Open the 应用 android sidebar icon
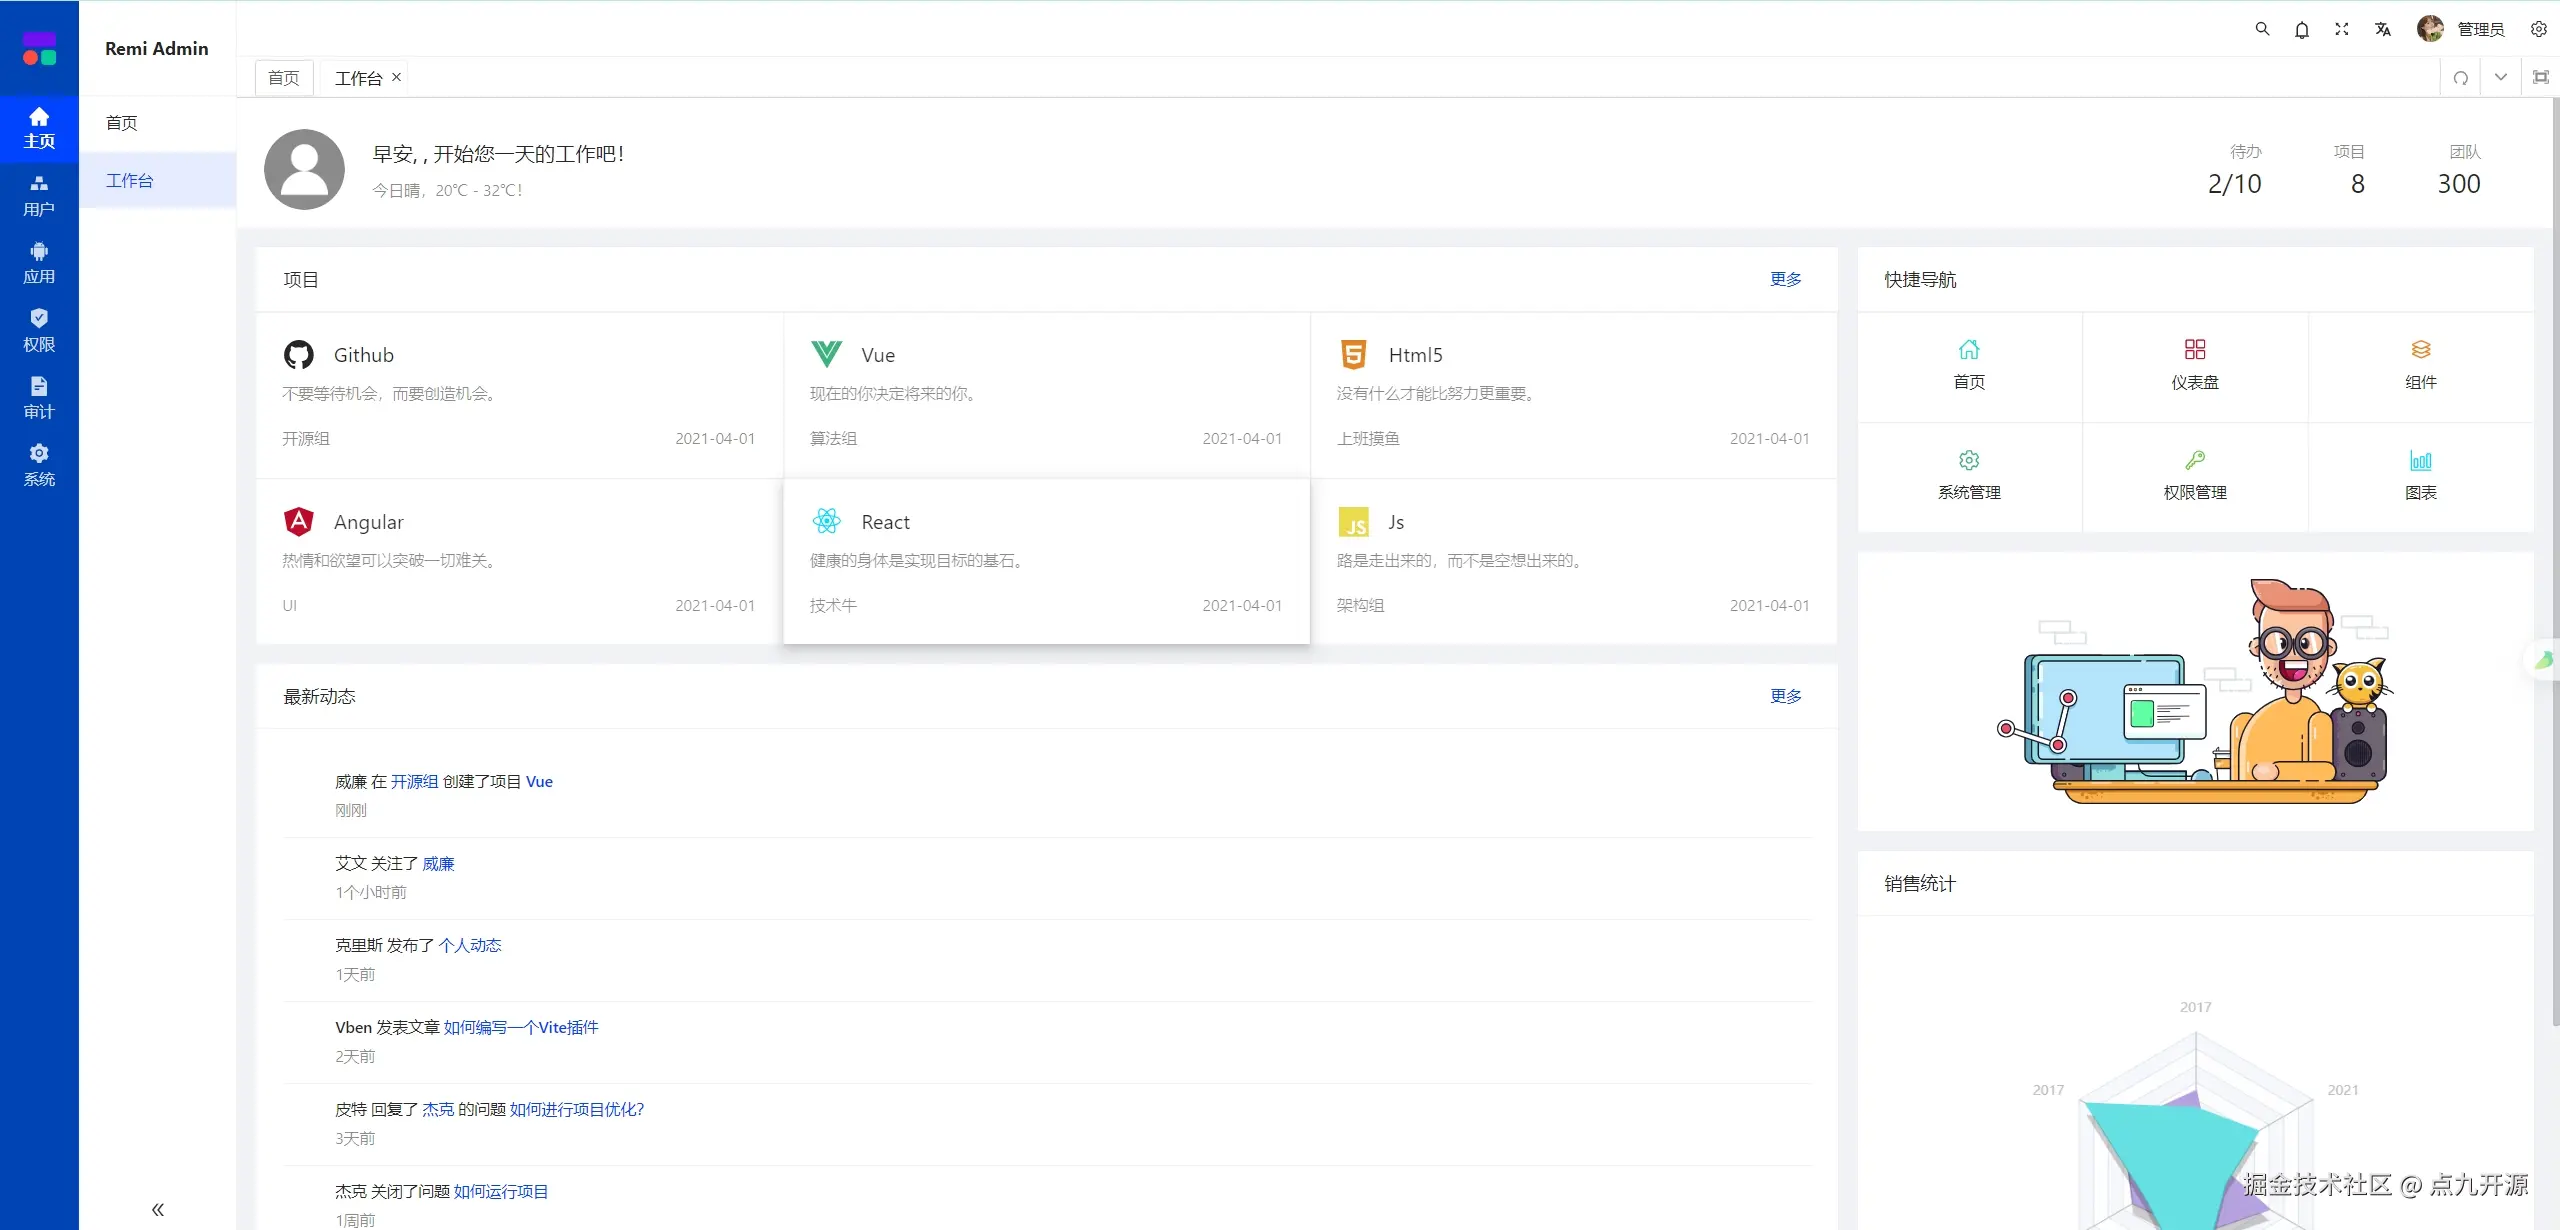 39,263
